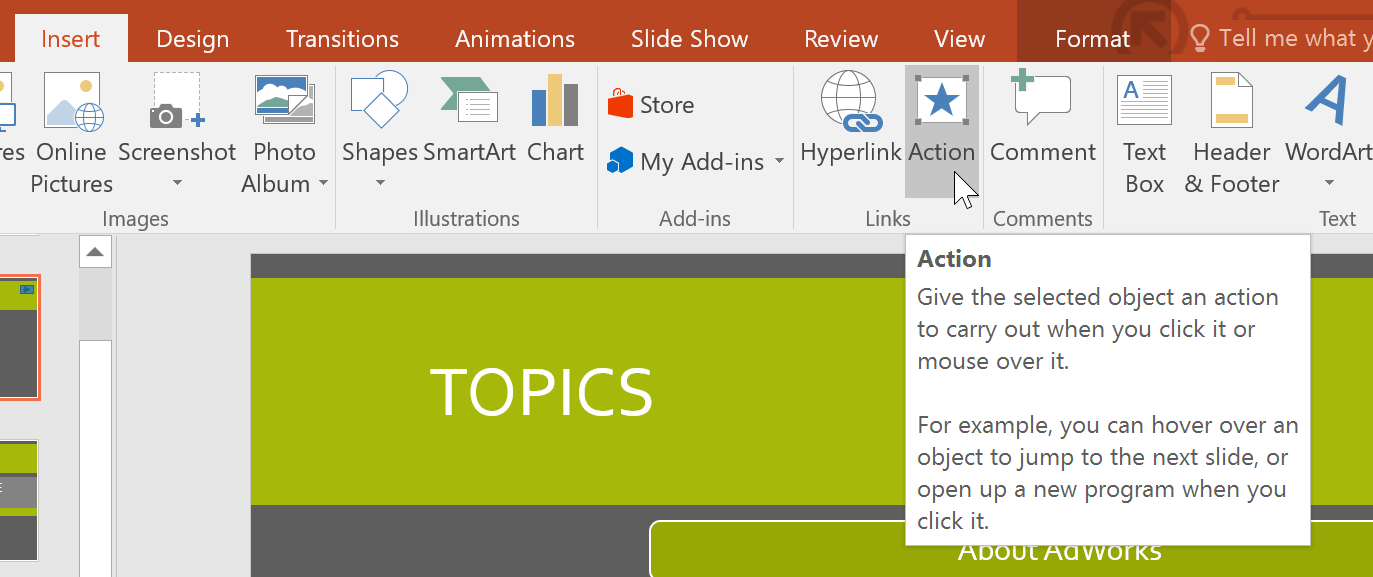Image resolution: width=1373 pixels, height=577 pixels.
Task: Switch to the Format tab
Action: tap(1092, 38)
